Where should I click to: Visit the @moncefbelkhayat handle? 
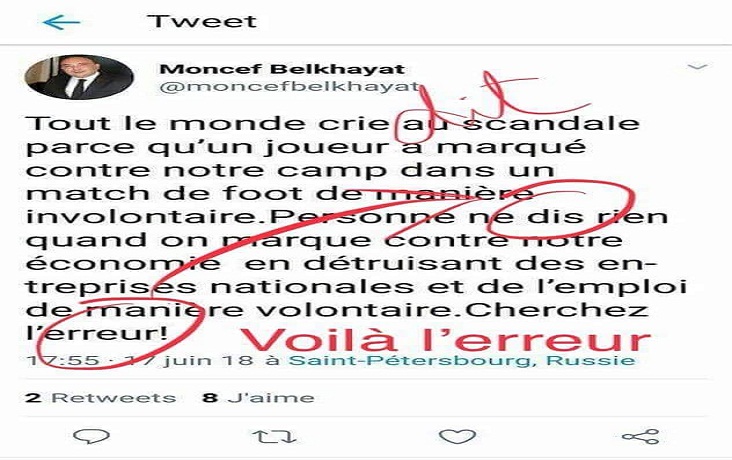pyautogui.click(x=289, y=87)
